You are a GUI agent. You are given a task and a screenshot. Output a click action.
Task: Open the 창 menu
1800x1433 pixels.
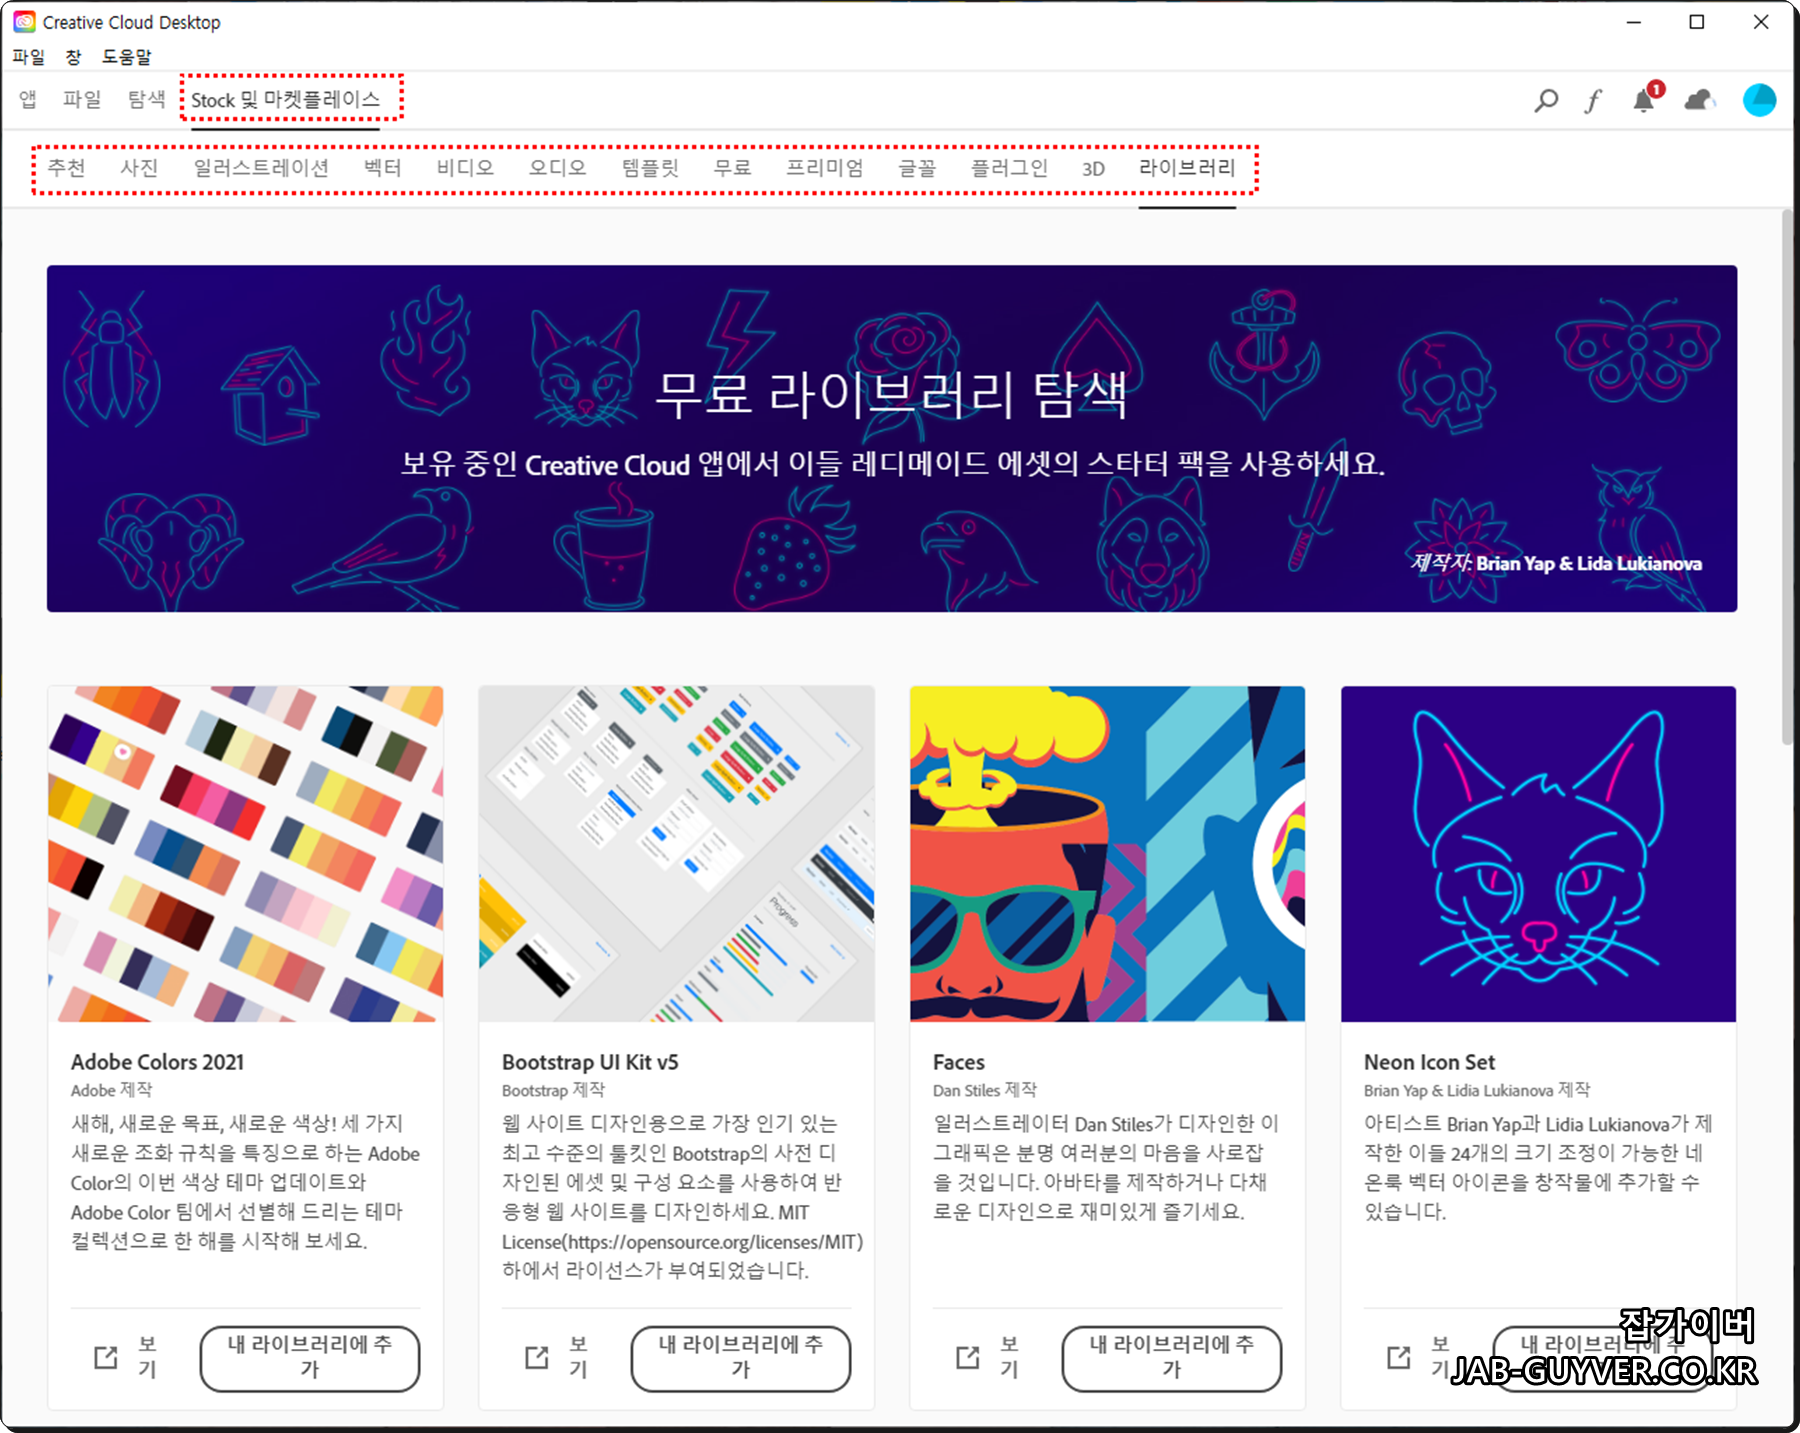(x=73, y=57)
